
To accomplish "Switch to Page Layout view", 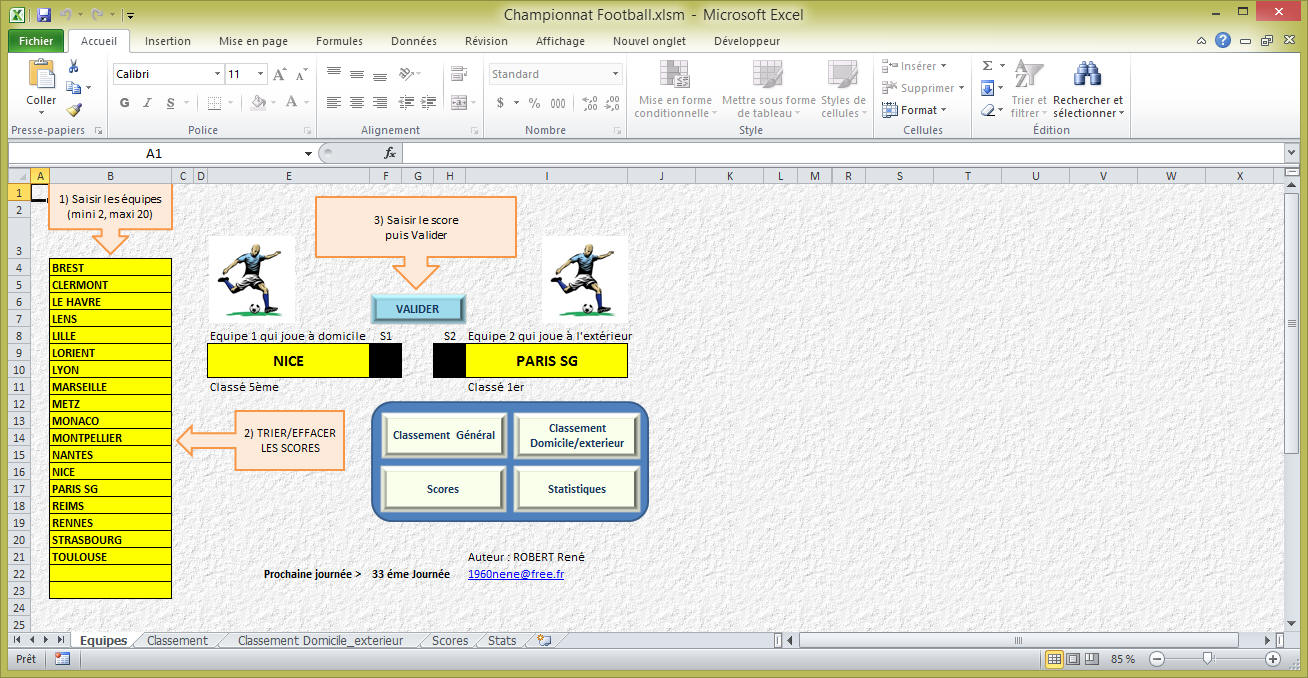I will (1073, 659).
